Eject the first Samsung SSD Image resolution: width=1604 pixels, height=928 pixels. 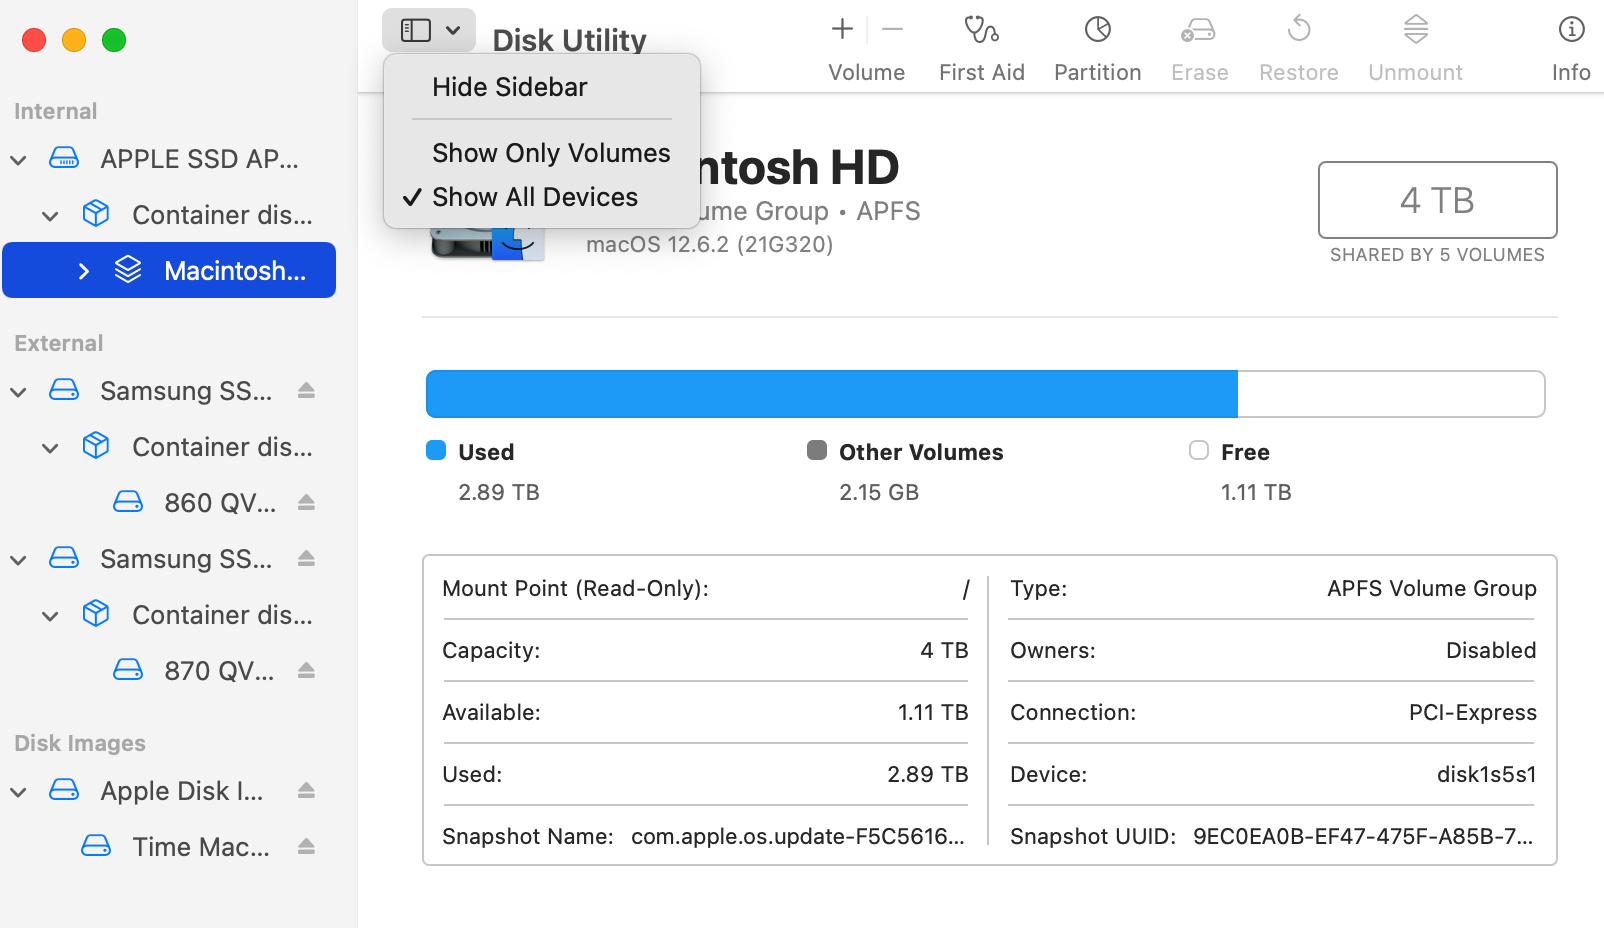pos(306,390)
